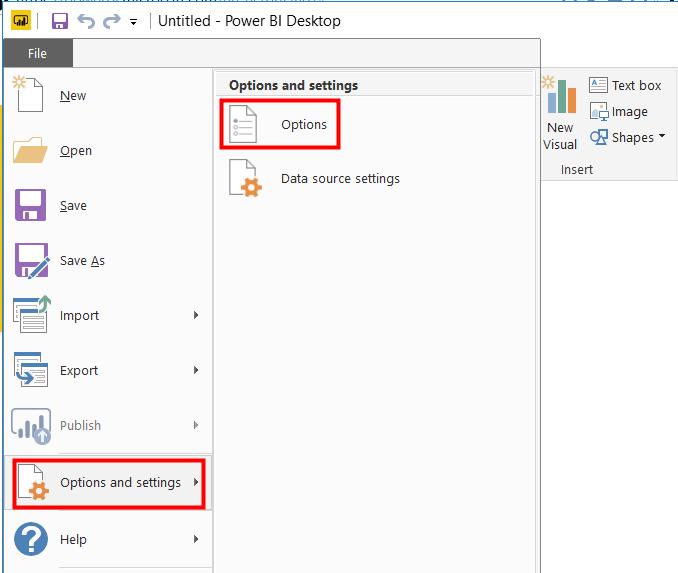
Task: Open the Customize Quick Access Toolbar dropdown
Action: coord(134,22)
